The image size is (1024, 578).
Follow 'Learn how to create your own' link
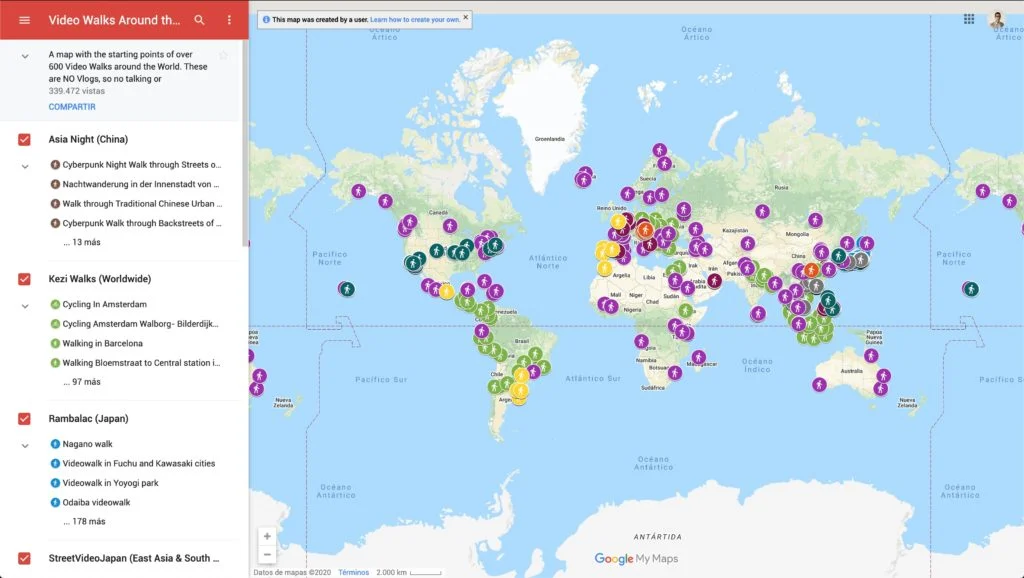coord(415,20)
